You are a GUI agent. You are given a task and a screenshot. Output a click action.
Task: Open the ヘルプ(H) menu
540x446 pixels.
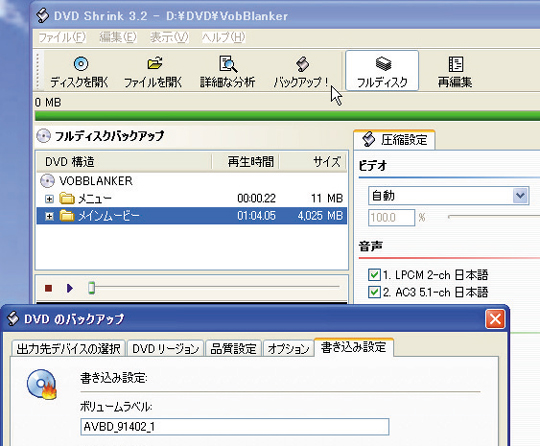point(224,37)
